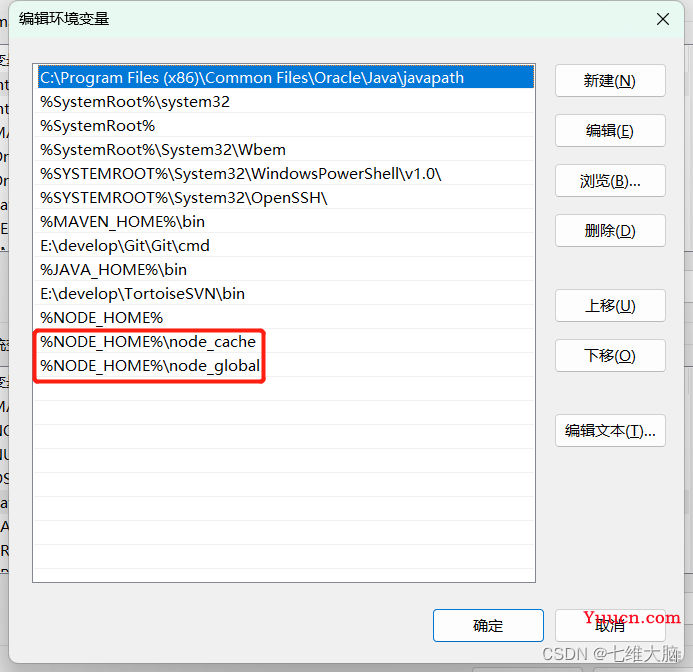Select the %SystemRoot%\system32 entry

click(284, 102)
